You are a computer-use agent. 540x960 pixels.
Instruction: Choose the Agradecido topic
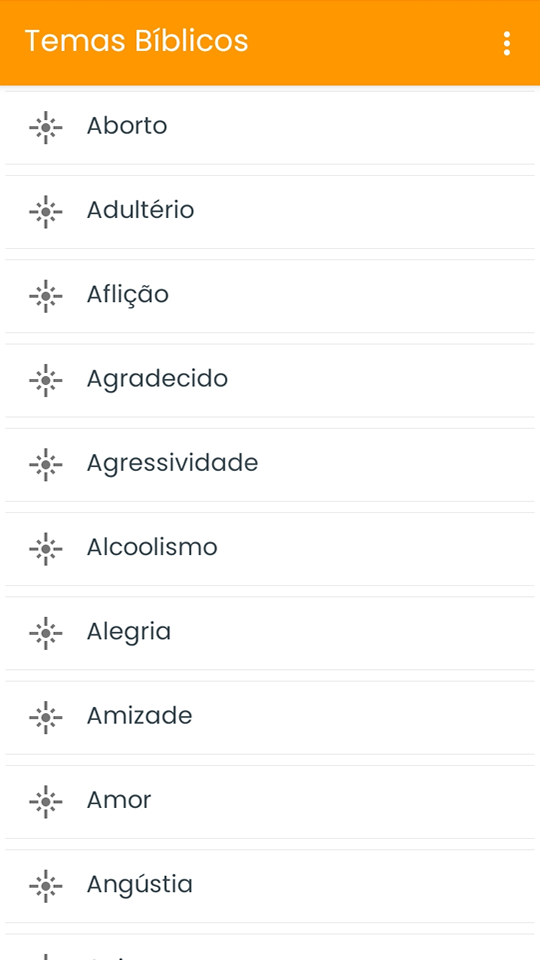(x=270, y=380)
